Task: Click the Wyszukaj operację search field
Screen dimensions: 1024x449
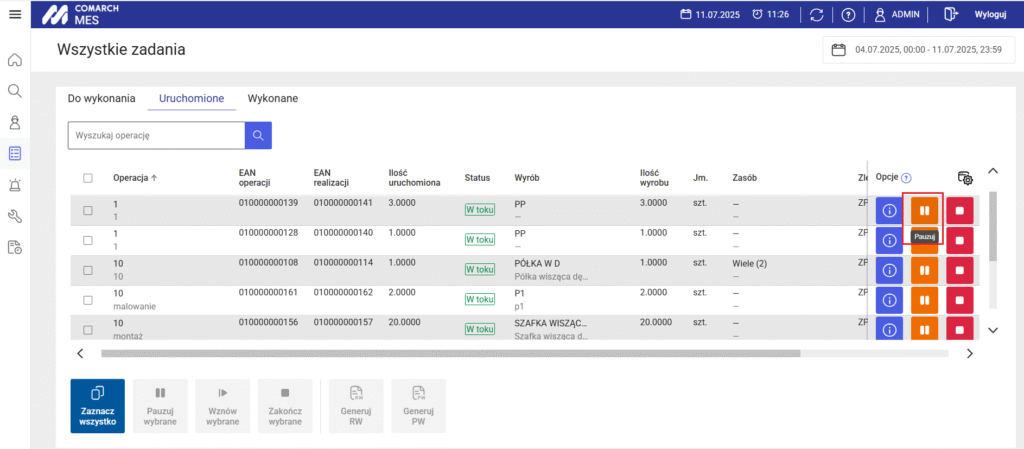Action: click(x=156, y=135)
